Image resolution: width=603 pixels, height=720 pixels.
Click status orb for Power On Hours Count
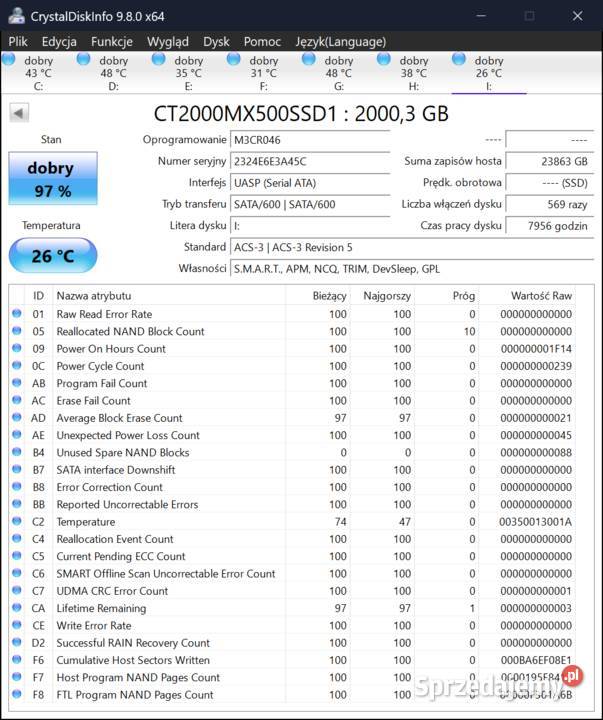pyautogui.click(x=17, y=348)
